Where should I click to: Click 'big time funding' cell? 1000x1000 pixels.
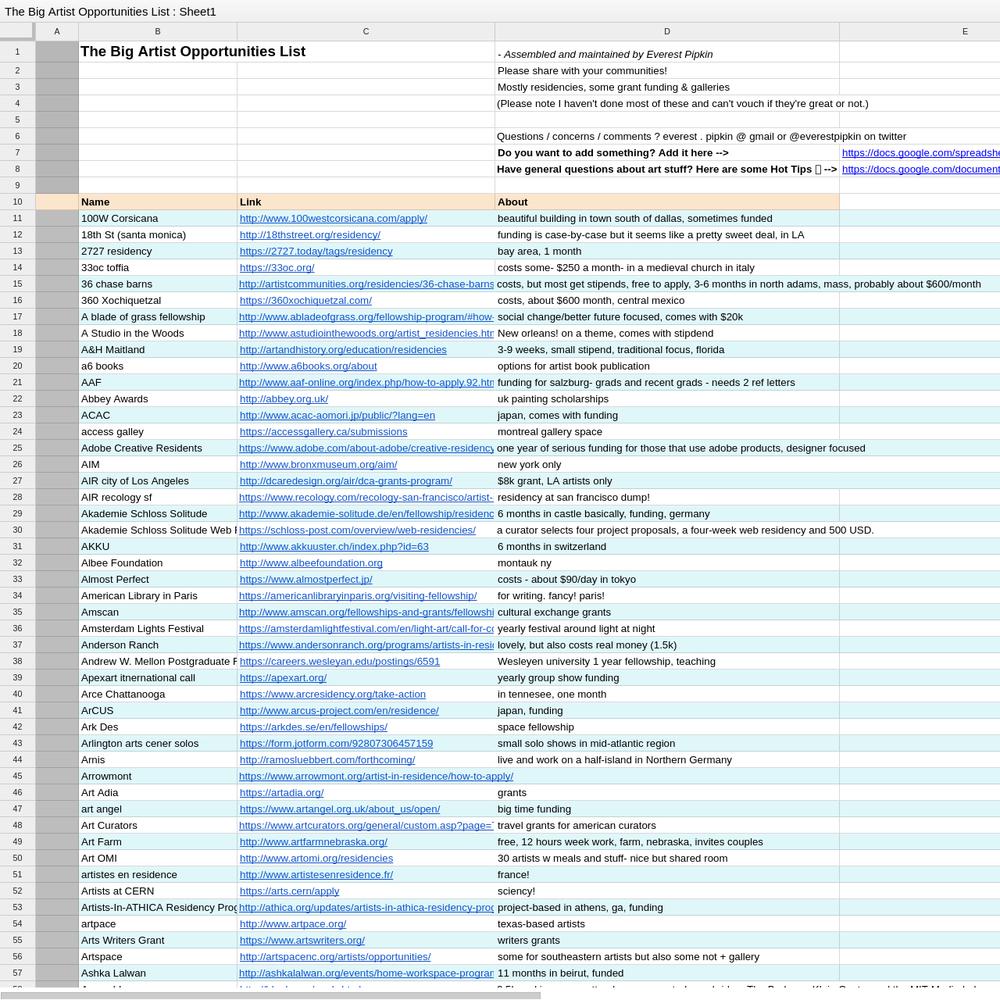point(667,809)
